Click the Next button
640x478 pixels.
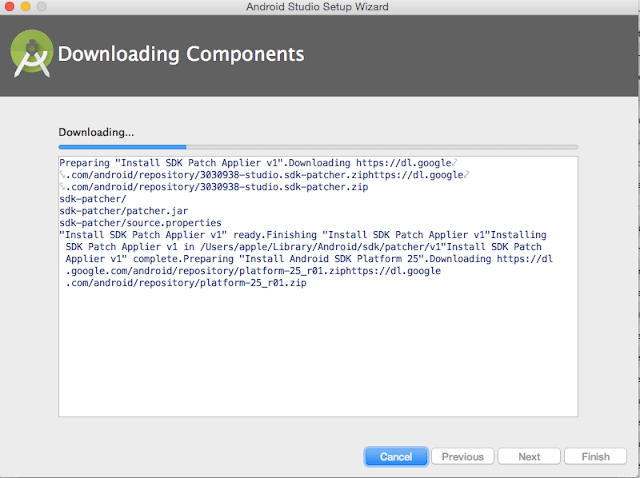tap(529, 456)
